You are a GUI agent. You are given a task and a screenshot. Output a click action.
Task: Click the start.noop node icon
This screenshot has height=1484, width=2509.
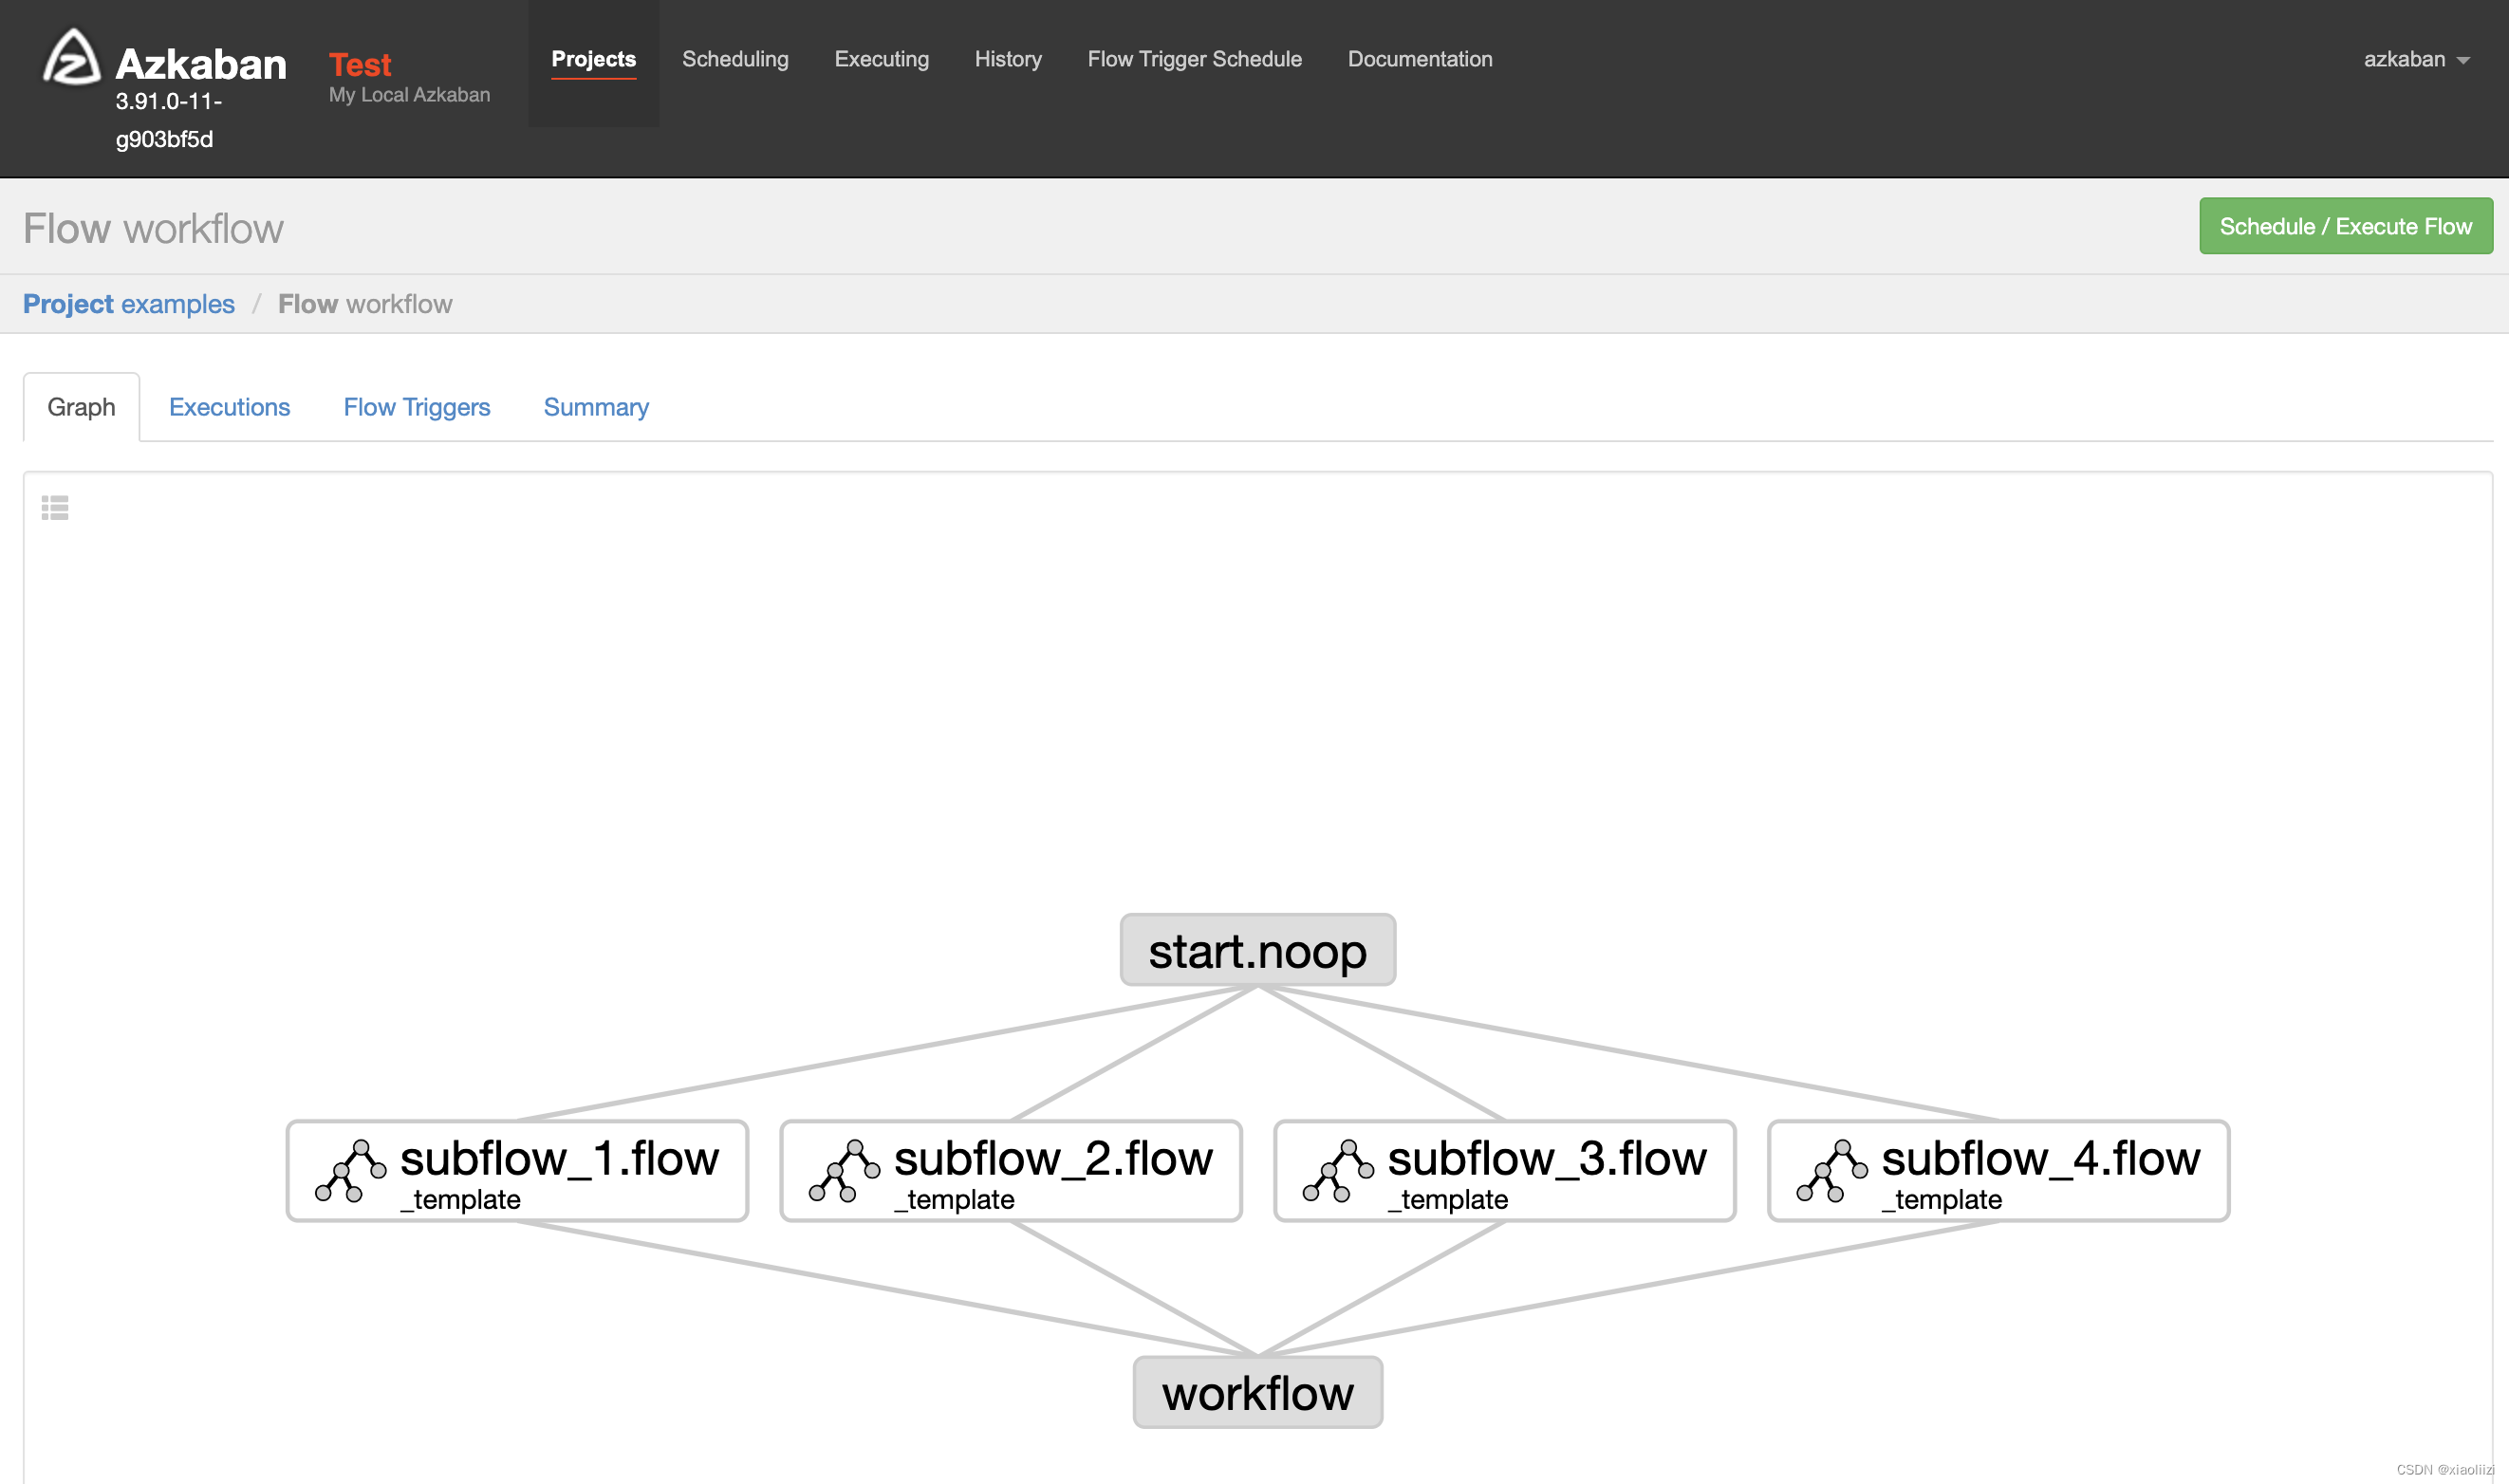point(1254,951)
